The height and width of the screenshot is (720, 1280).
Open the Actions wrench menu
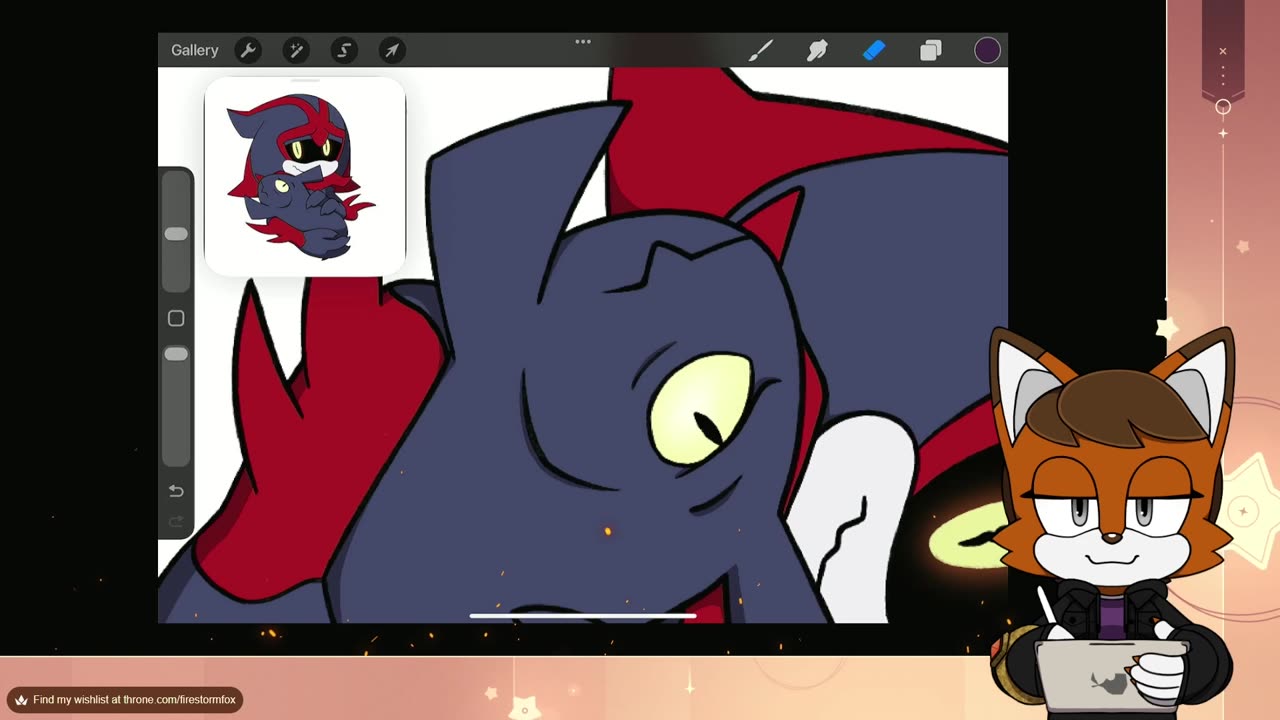pyautogui.click(x=248, y=50)
